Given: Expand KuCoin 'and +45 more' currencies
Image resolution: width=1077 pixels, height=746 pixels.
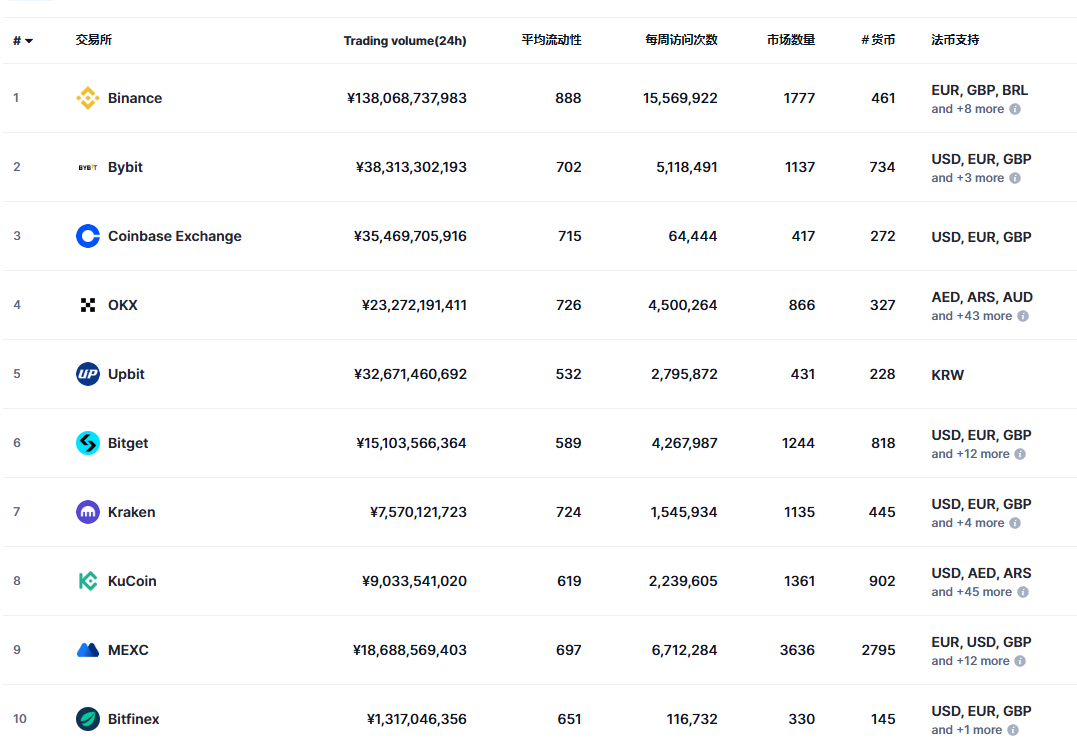Looking at the screenshot, I should click(971, 592).
